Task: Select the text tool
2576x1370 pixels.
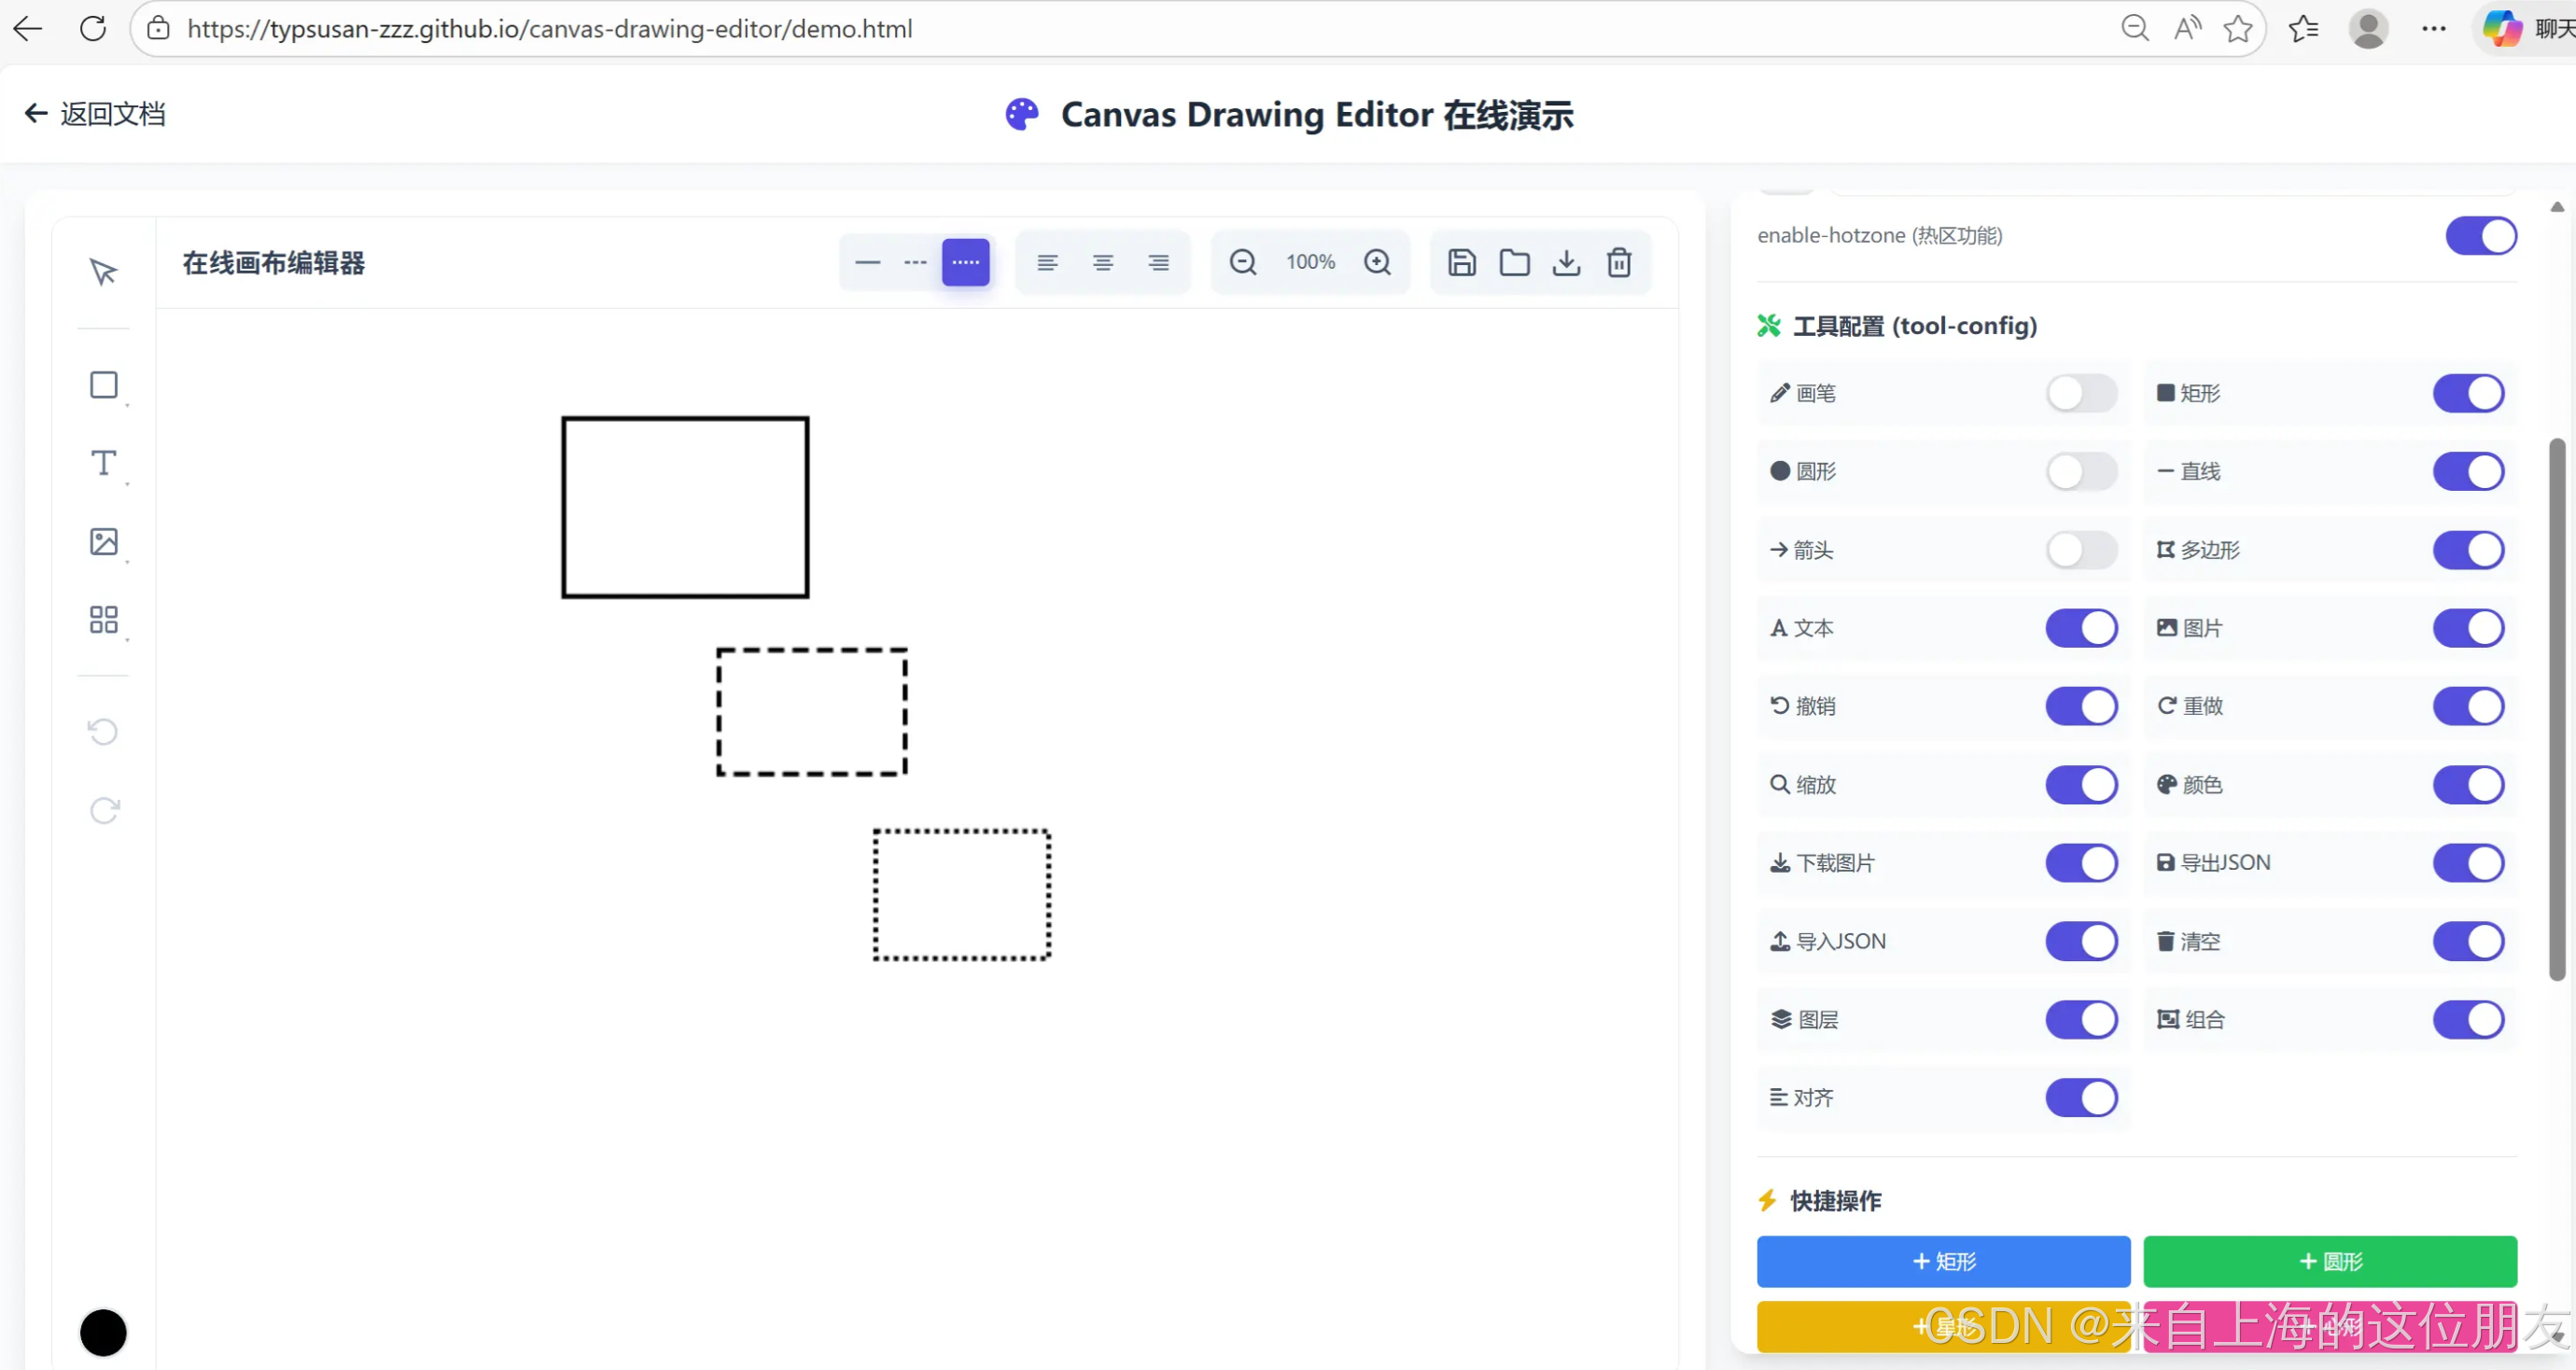Action: [103, 462]
